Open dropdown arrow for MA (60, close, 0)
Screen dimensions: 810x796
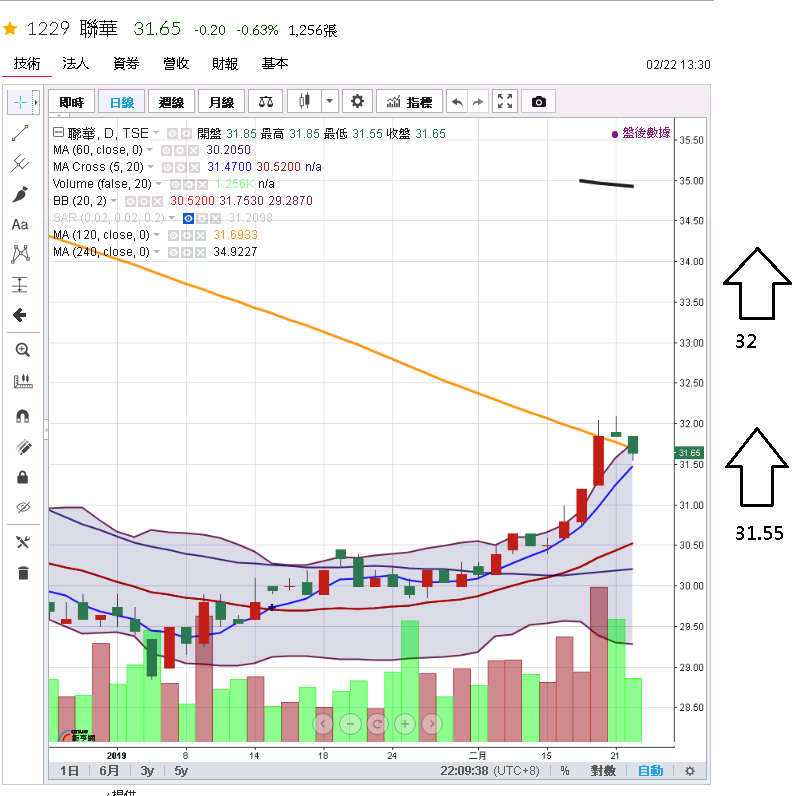pyautogui.click(x=149, y=149)
